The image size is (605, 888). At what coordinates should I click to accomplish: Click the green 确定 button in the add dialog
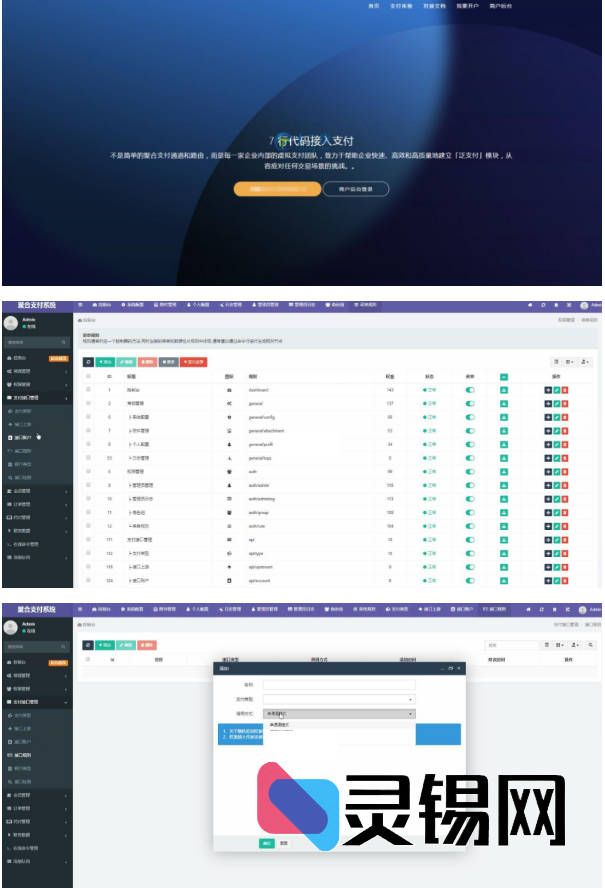267,843
